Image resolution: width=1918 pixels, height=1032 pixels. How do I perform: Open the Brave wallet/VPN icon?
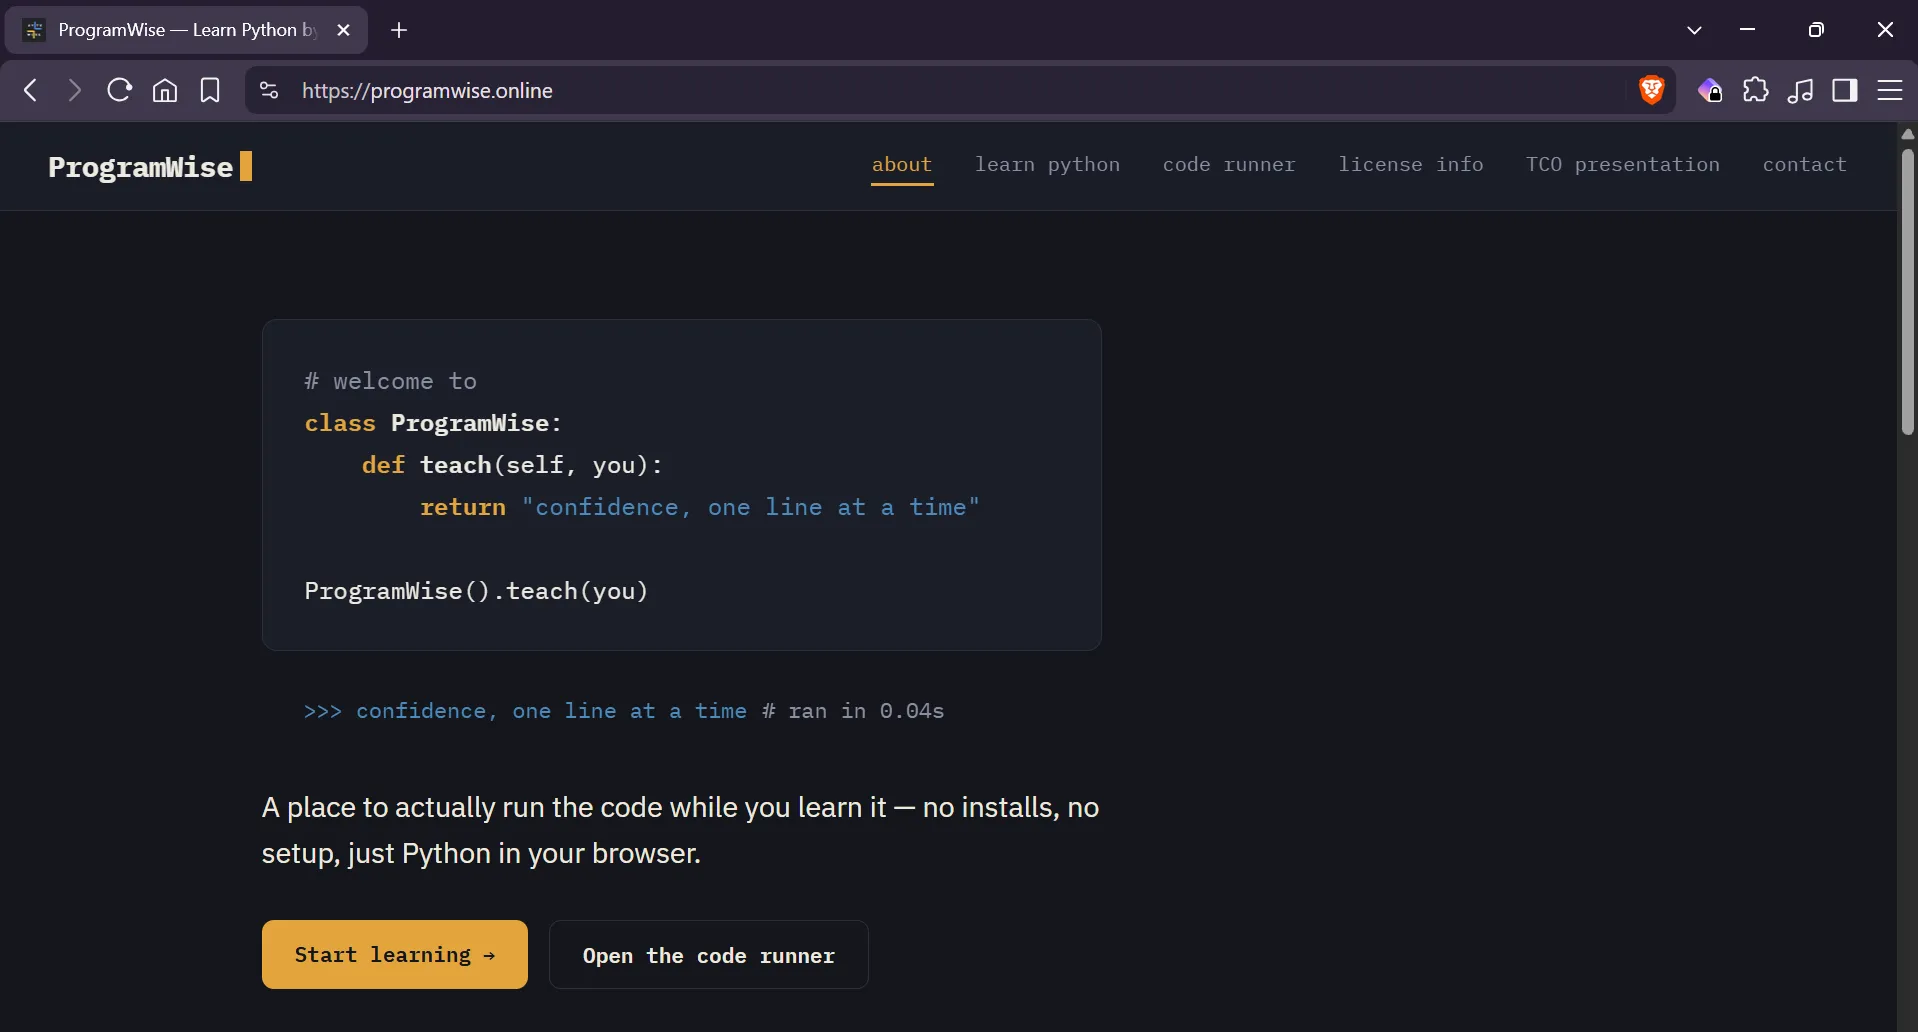(x=1710, y=90)
